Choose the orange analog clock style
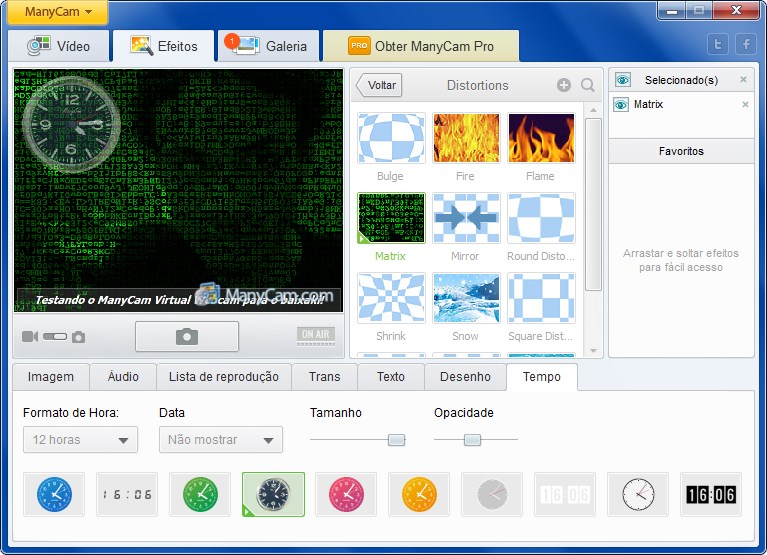The image size is (767, 555). (x=419, y=494)
